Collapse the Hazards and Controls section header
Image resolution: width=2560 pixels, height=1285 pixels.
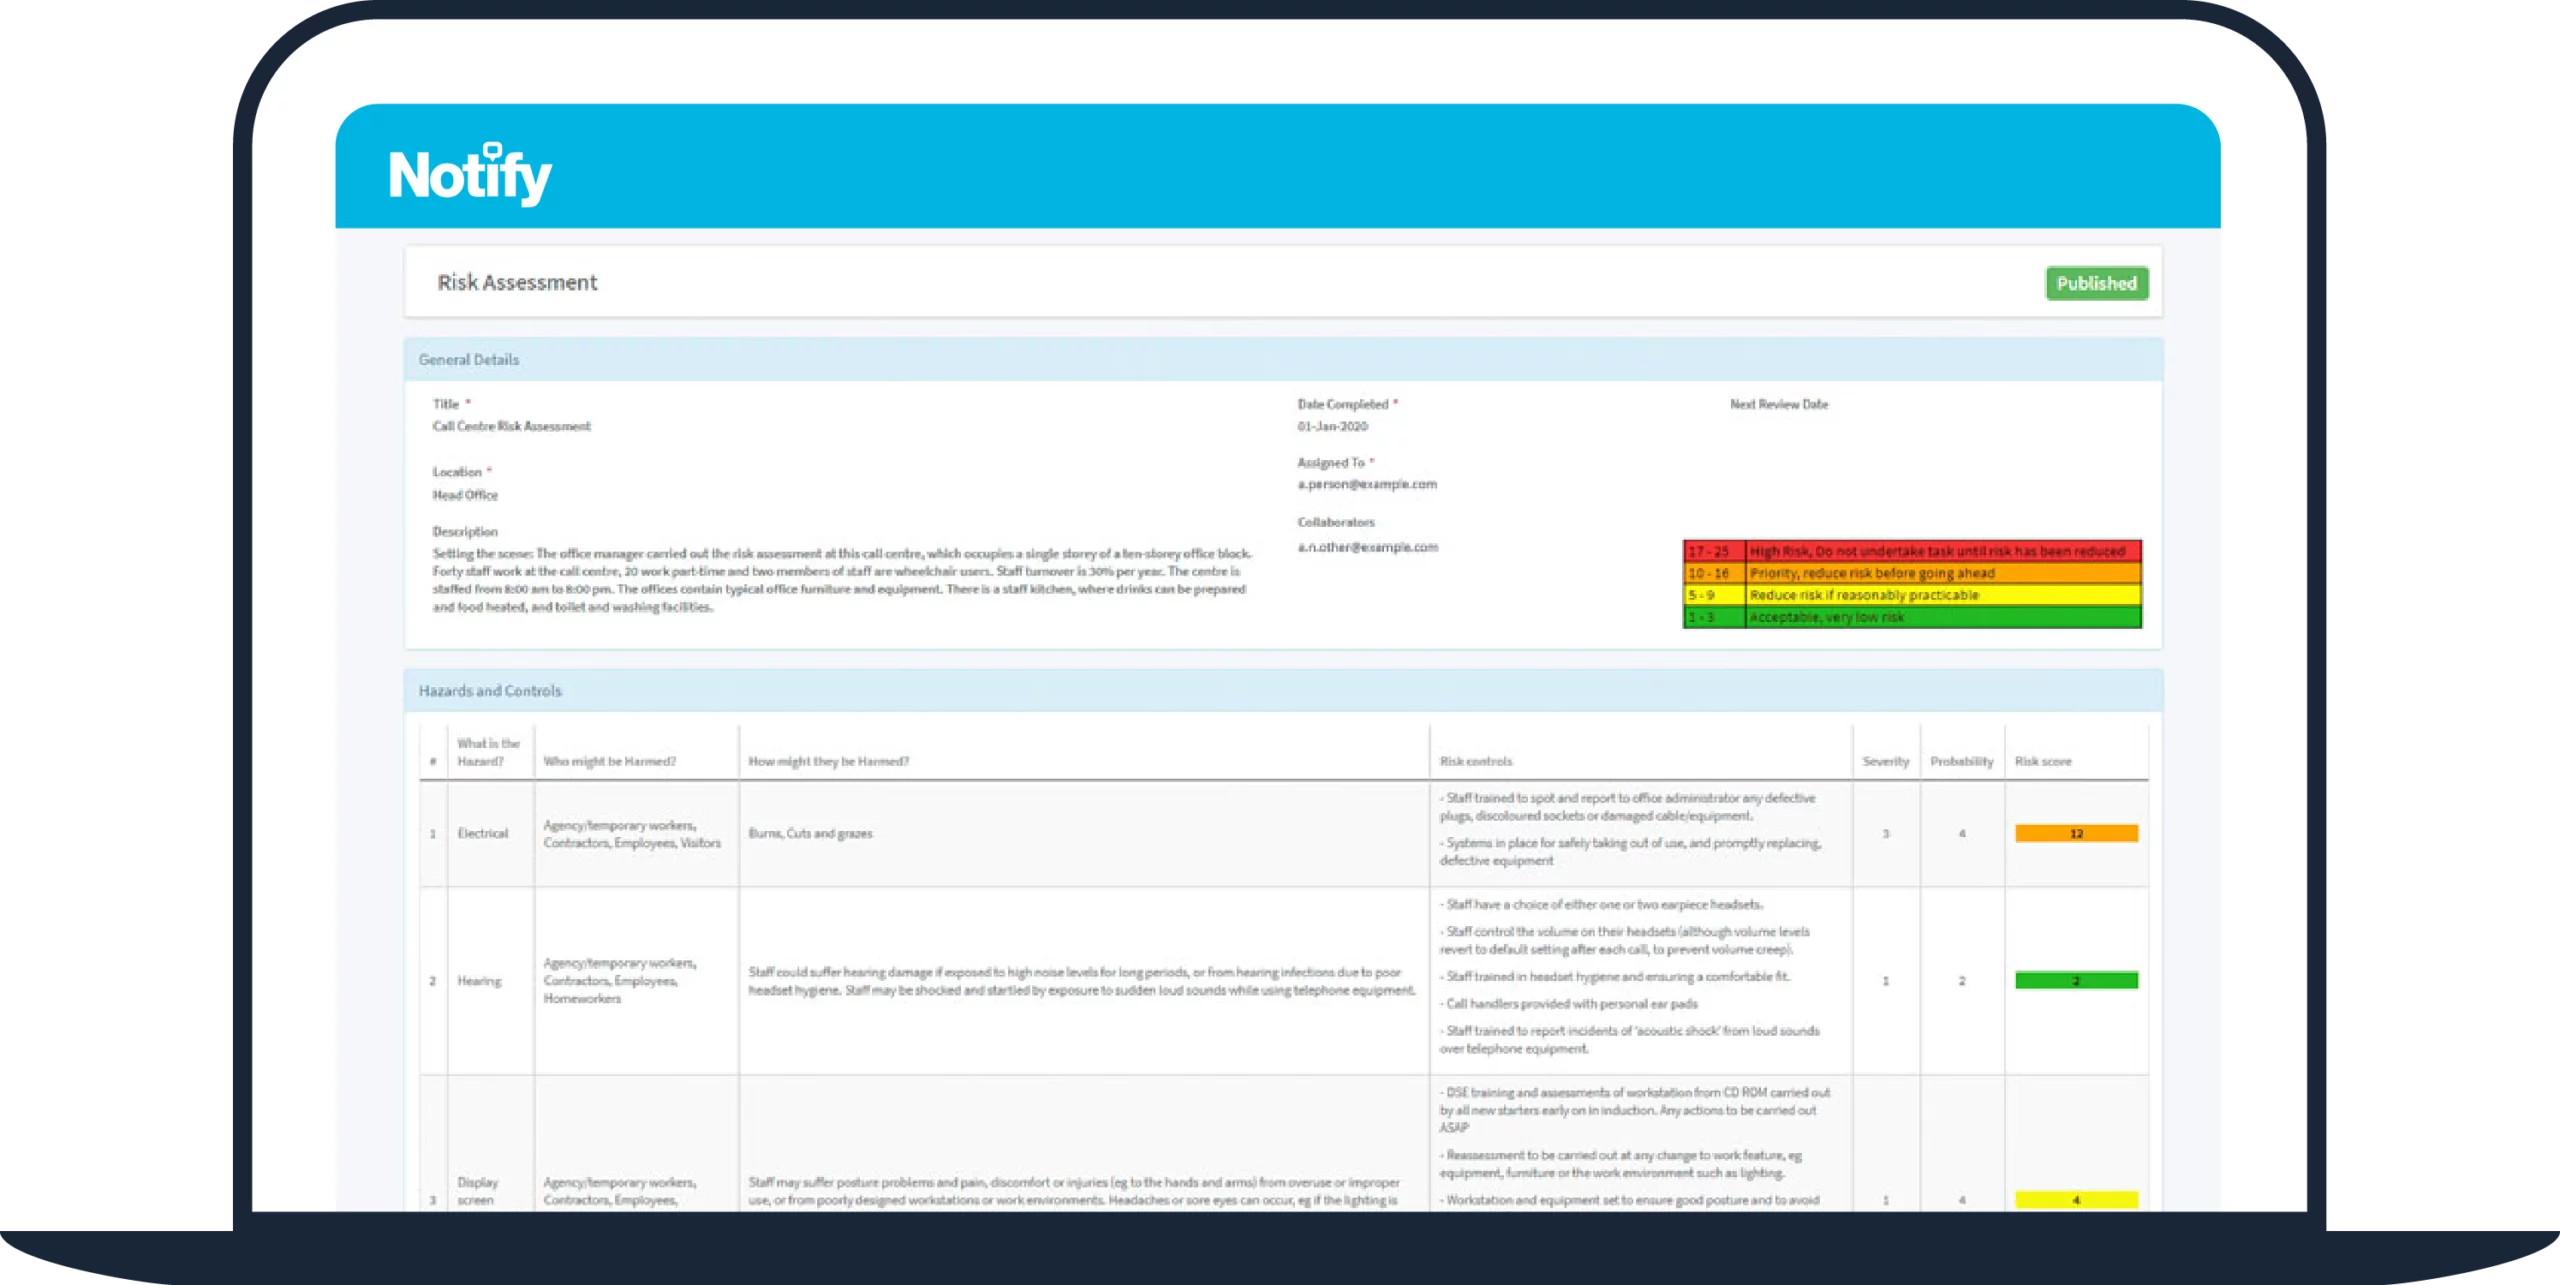click(490, 690)
